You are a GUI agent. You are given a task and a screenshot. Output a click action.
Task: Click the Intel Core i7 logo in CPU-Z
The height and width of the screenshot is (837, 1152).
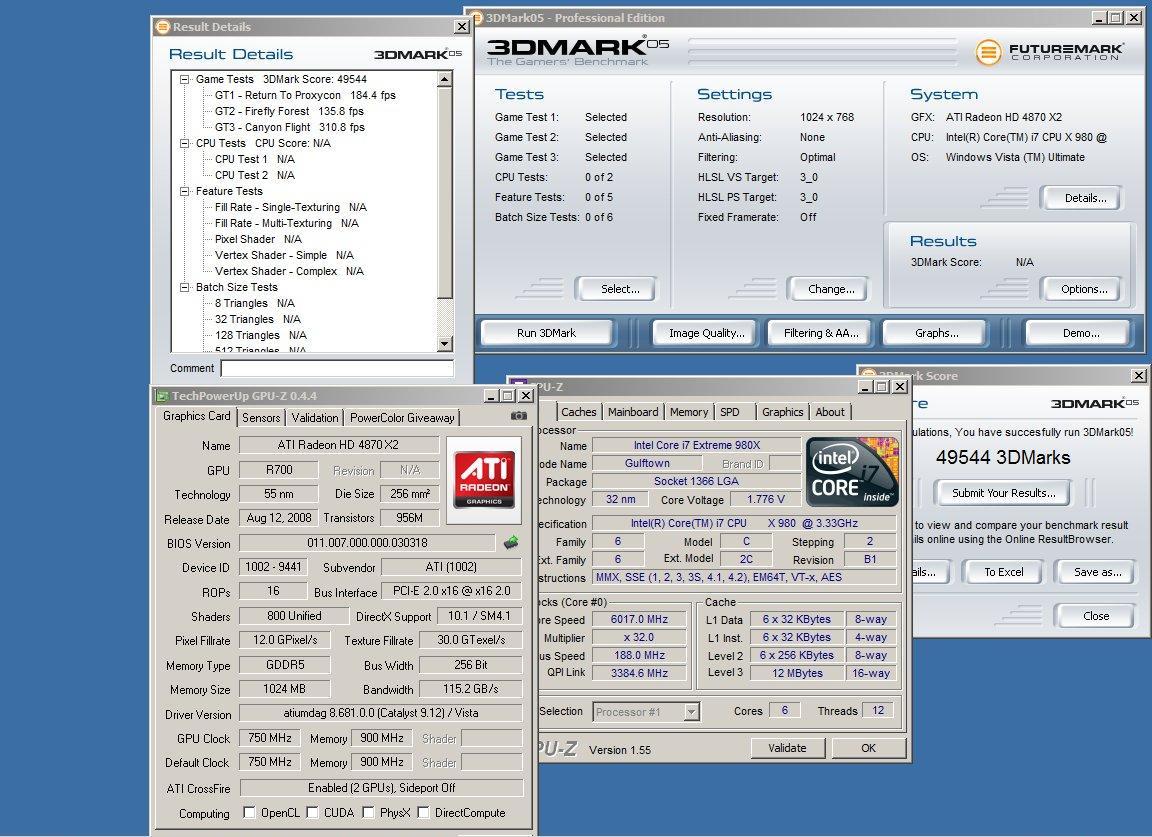point(852,472)
